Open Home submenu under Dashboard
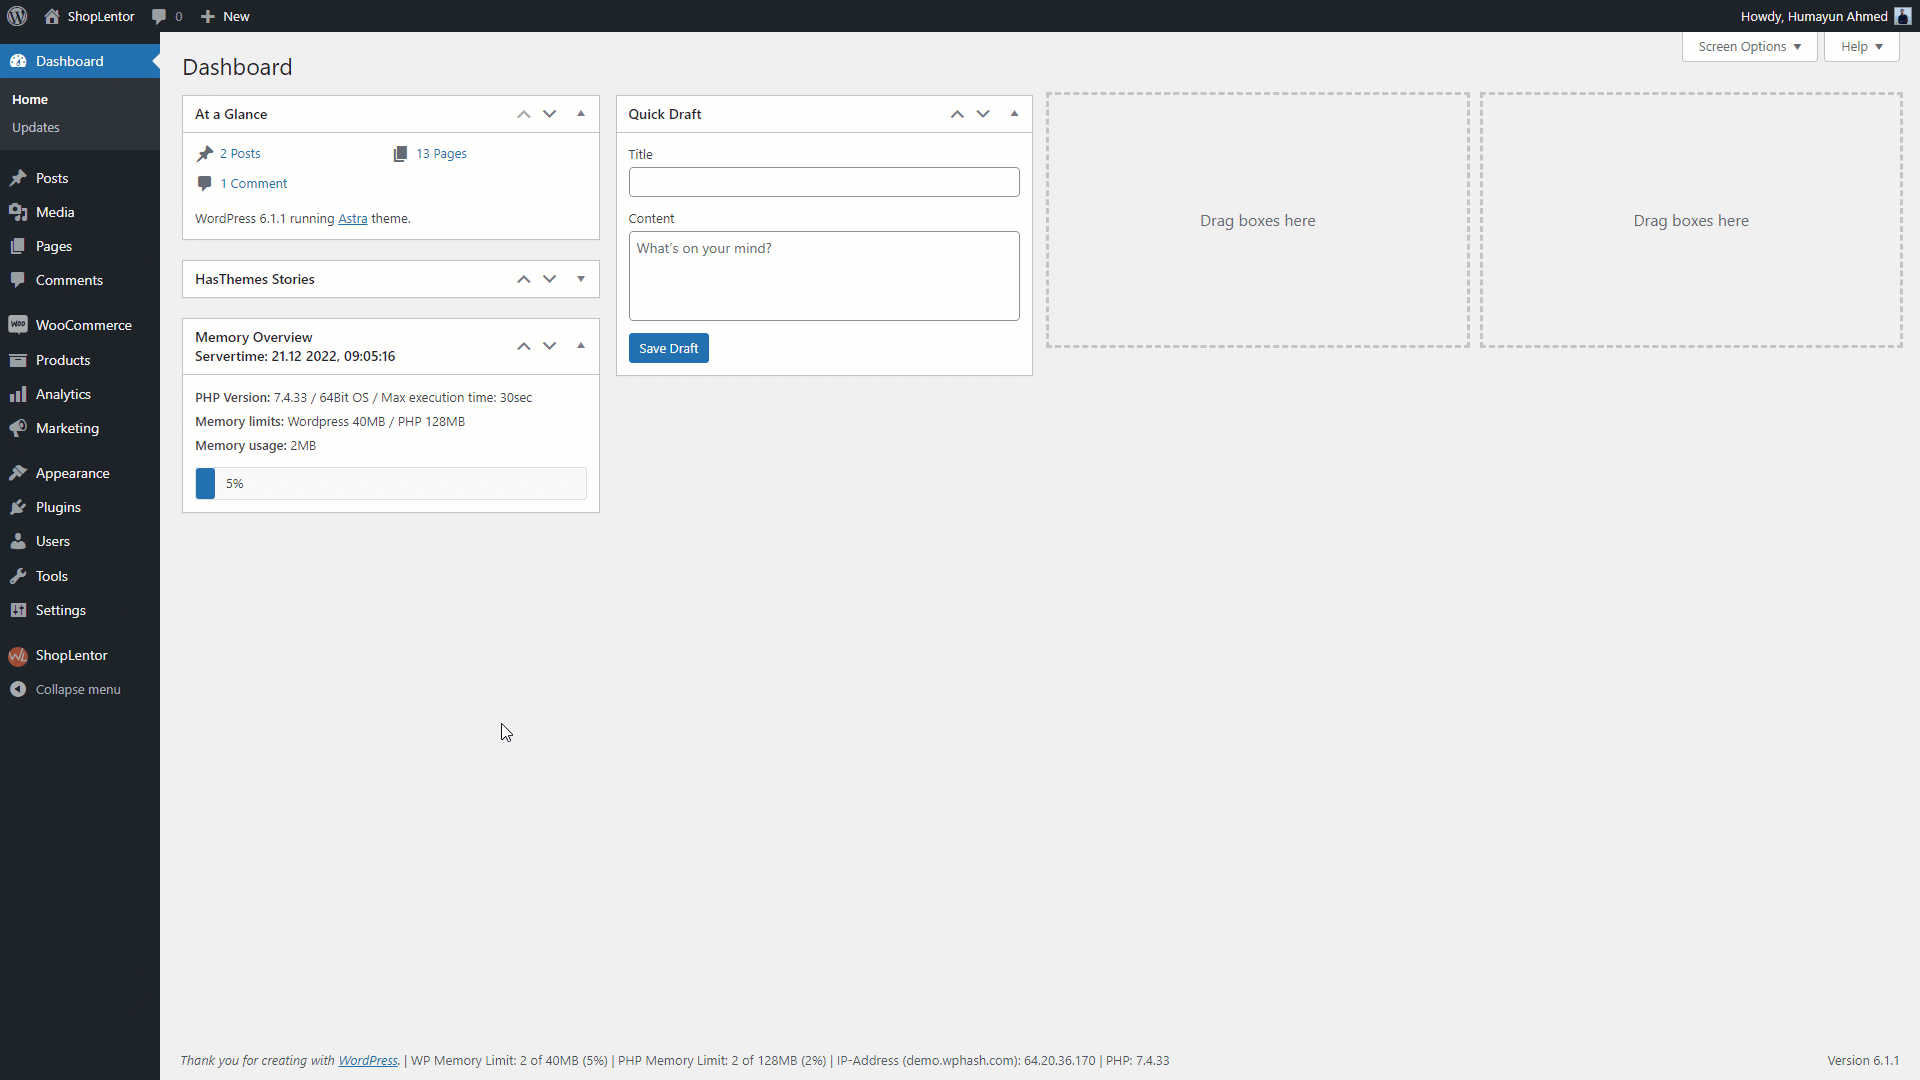 click(x=30, y=99)
